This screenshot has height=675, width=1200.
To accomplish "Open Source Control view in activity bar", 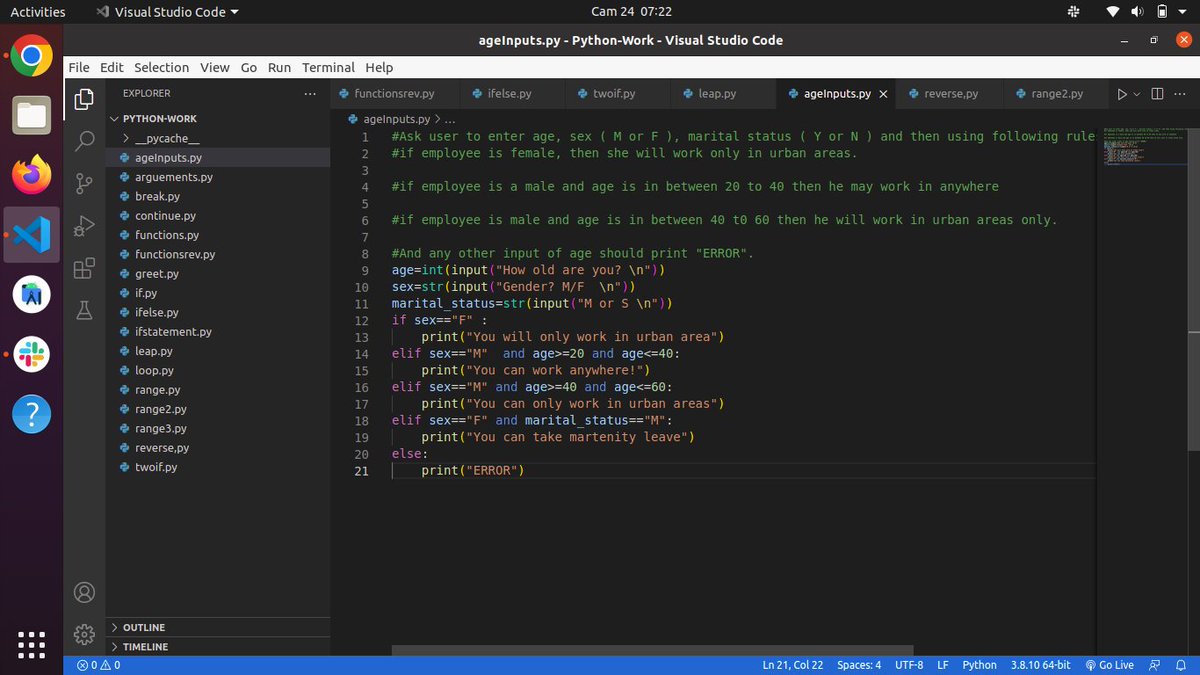I will [85, 183].
